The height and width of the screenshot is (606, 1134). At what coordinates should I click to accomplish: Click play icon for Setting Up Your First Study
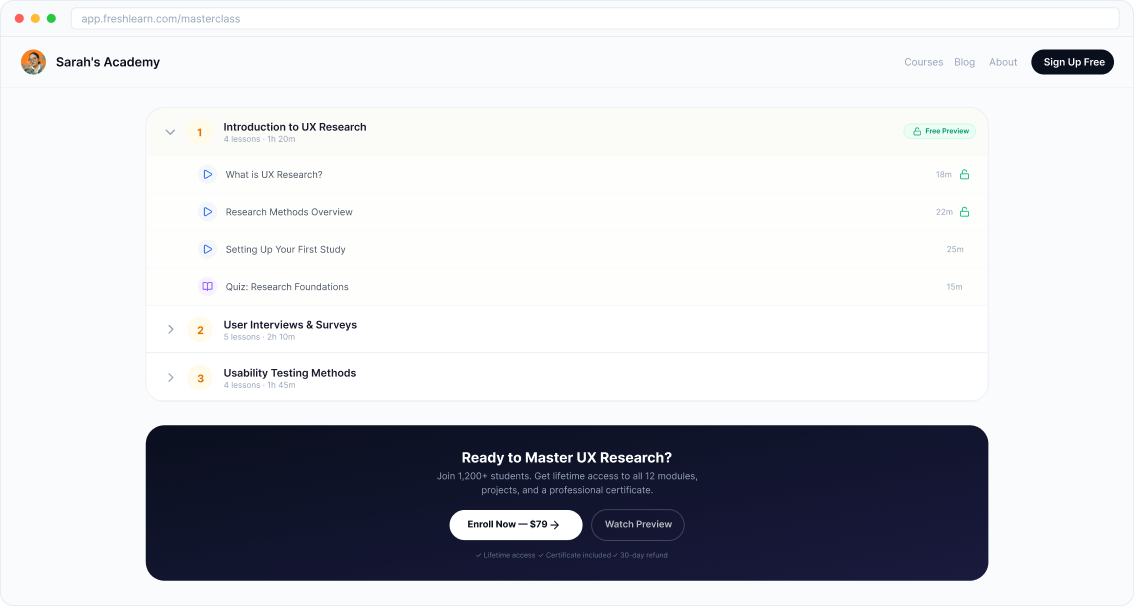pos(207,249)
